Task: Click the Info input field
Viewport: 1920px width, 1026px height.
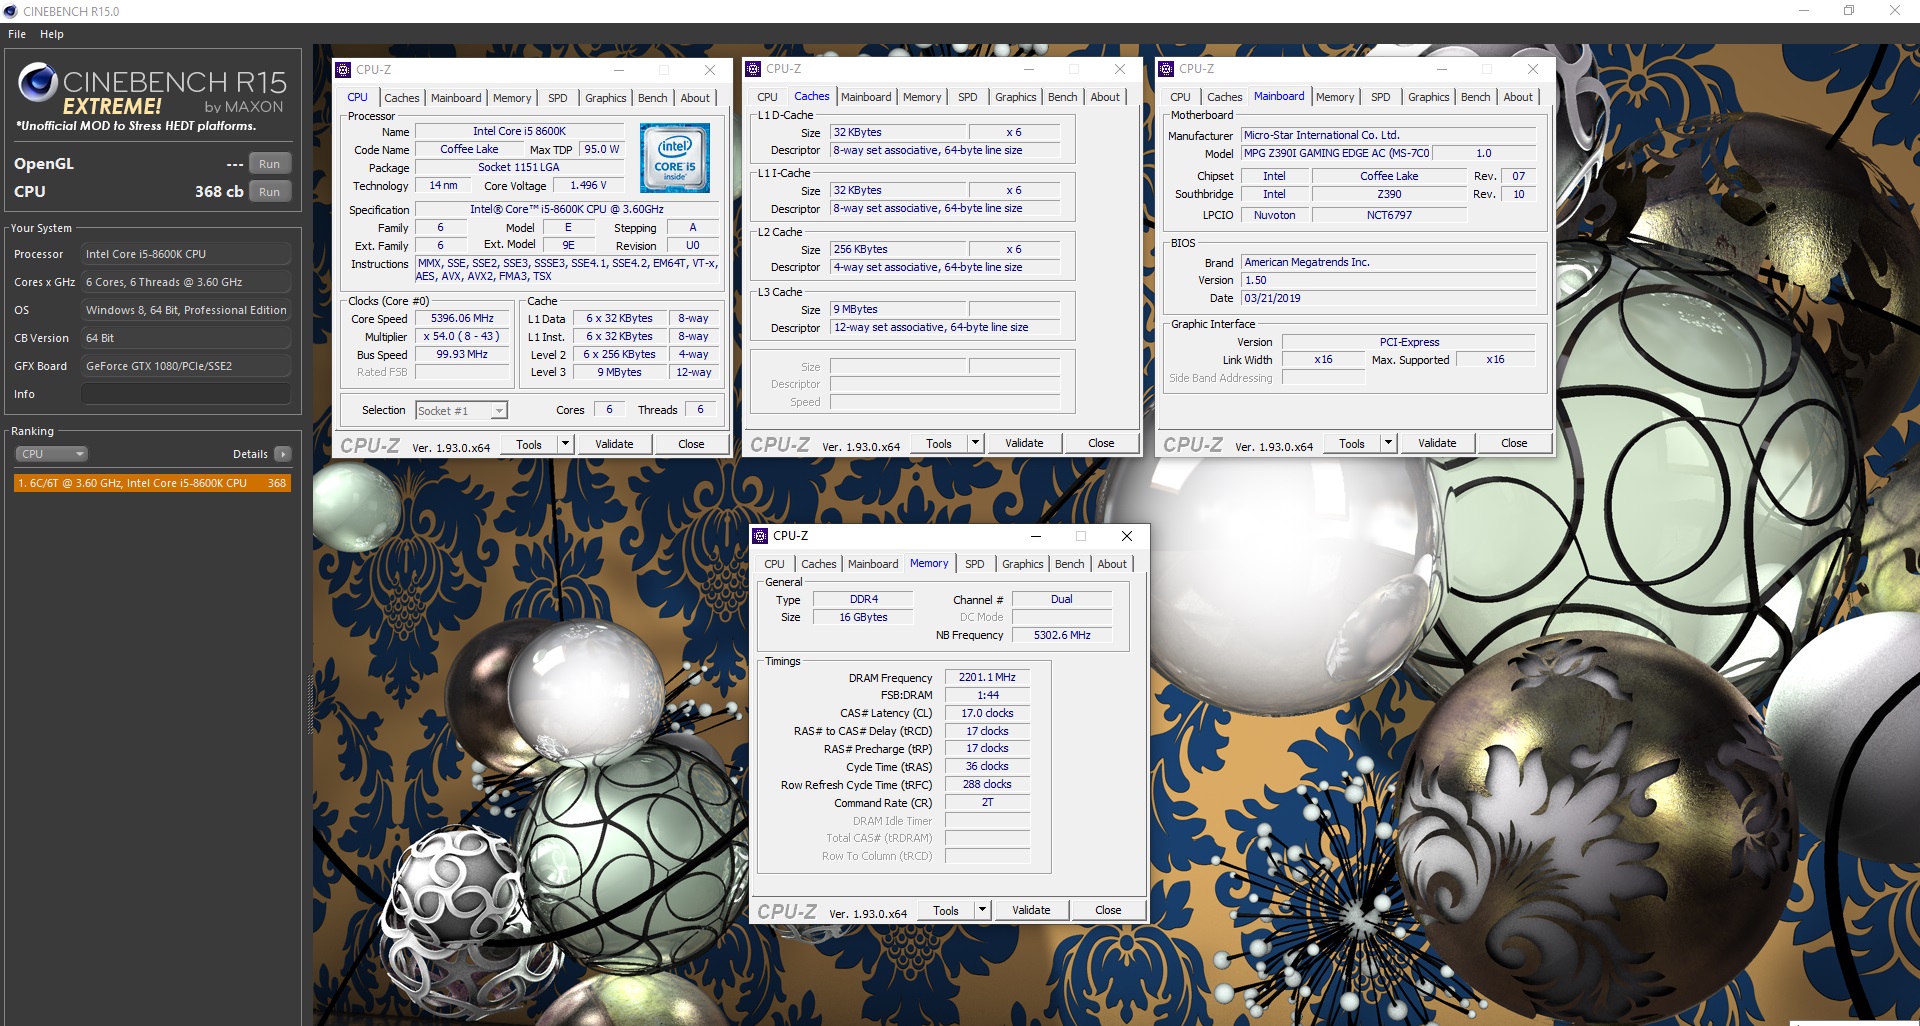Action: [x=186, y=394]
